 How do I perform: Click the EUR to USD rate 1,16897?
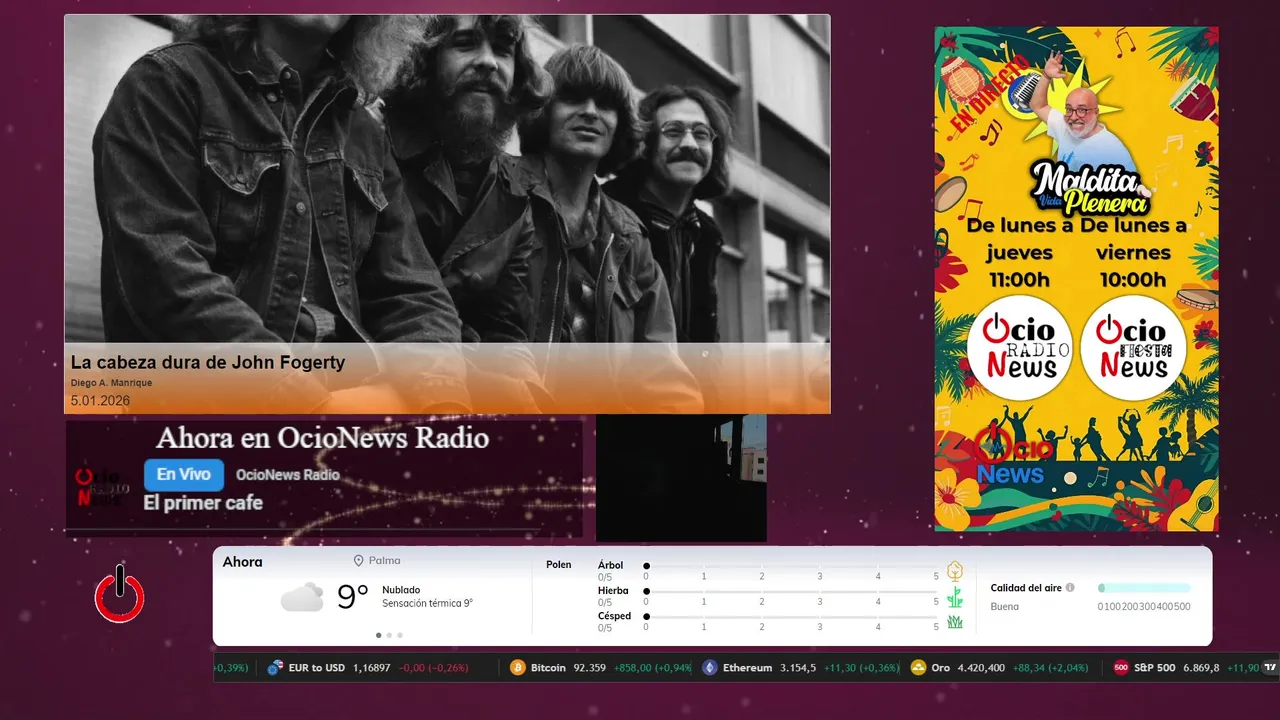click(372, 668)
